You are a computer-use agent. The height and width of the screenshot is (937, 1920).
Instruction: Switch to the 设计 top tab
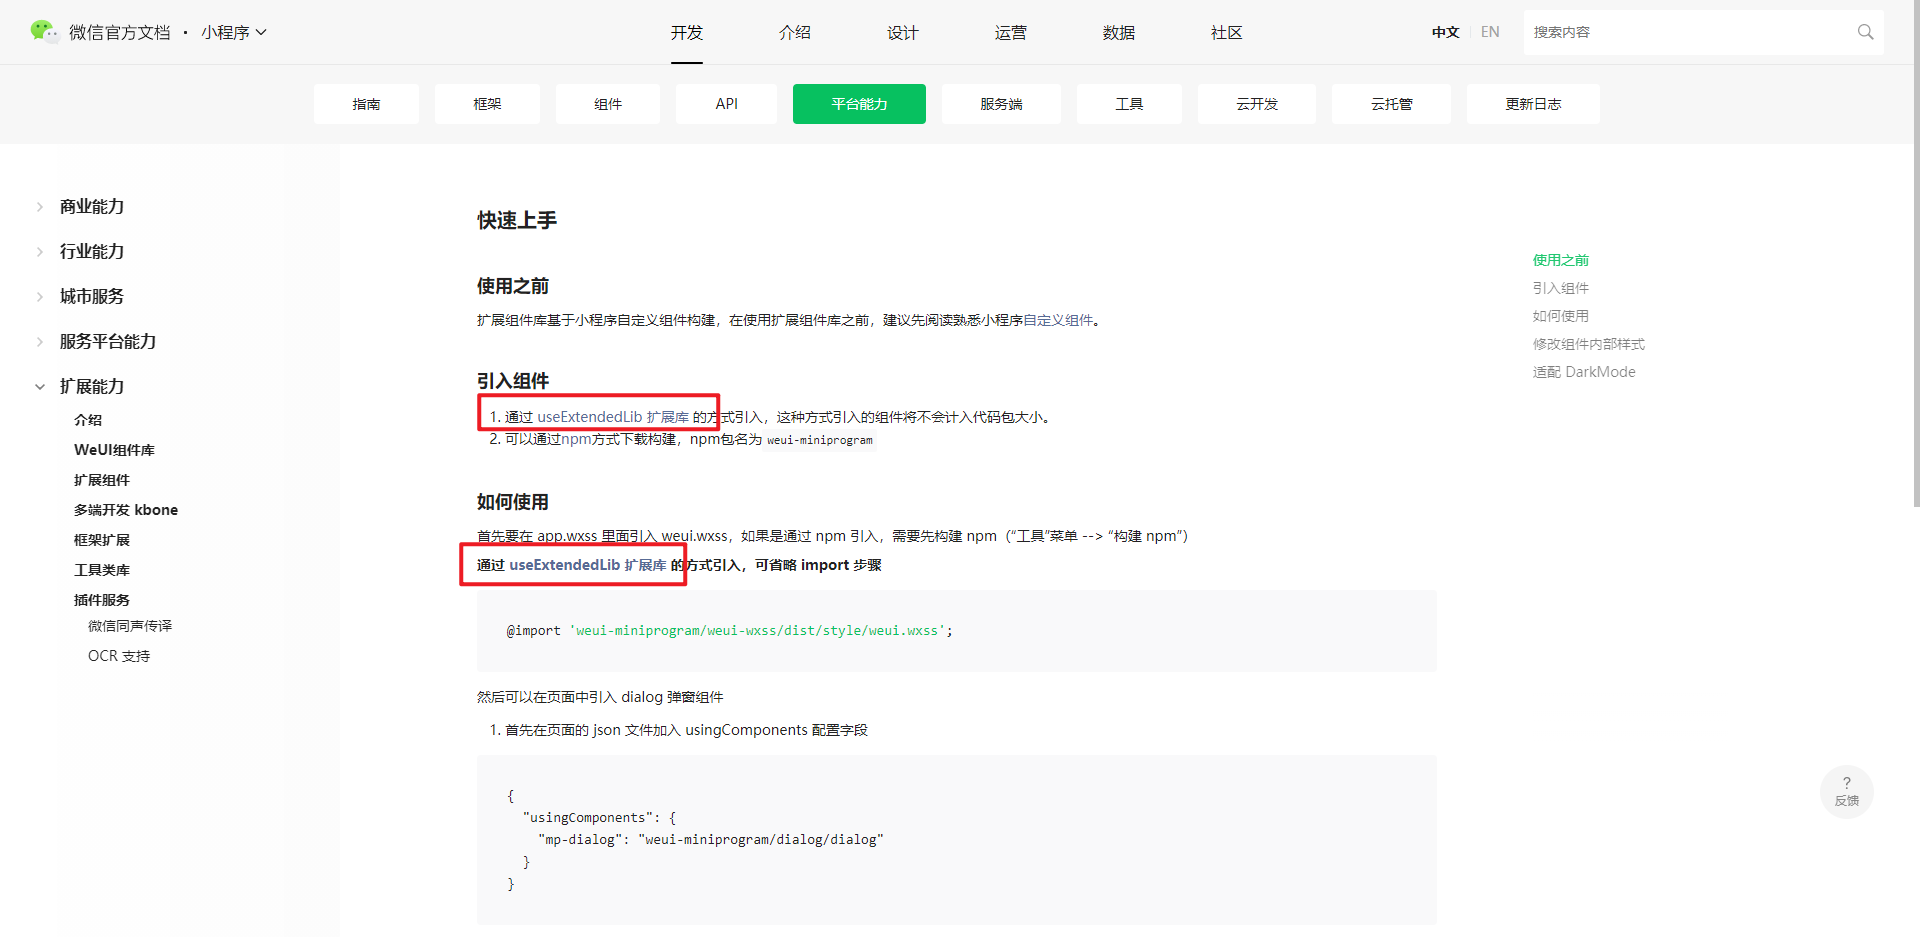[x=903, y=33]
